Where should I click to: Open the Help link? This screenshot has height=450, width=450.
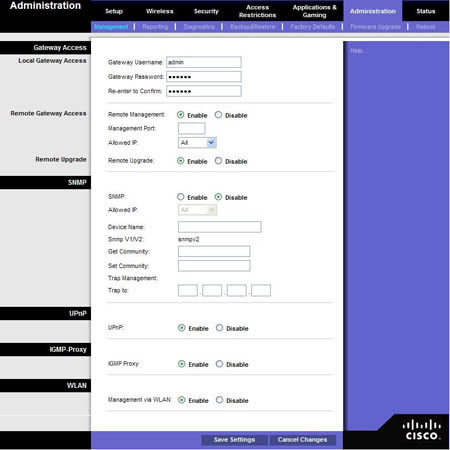pos(358,51)
